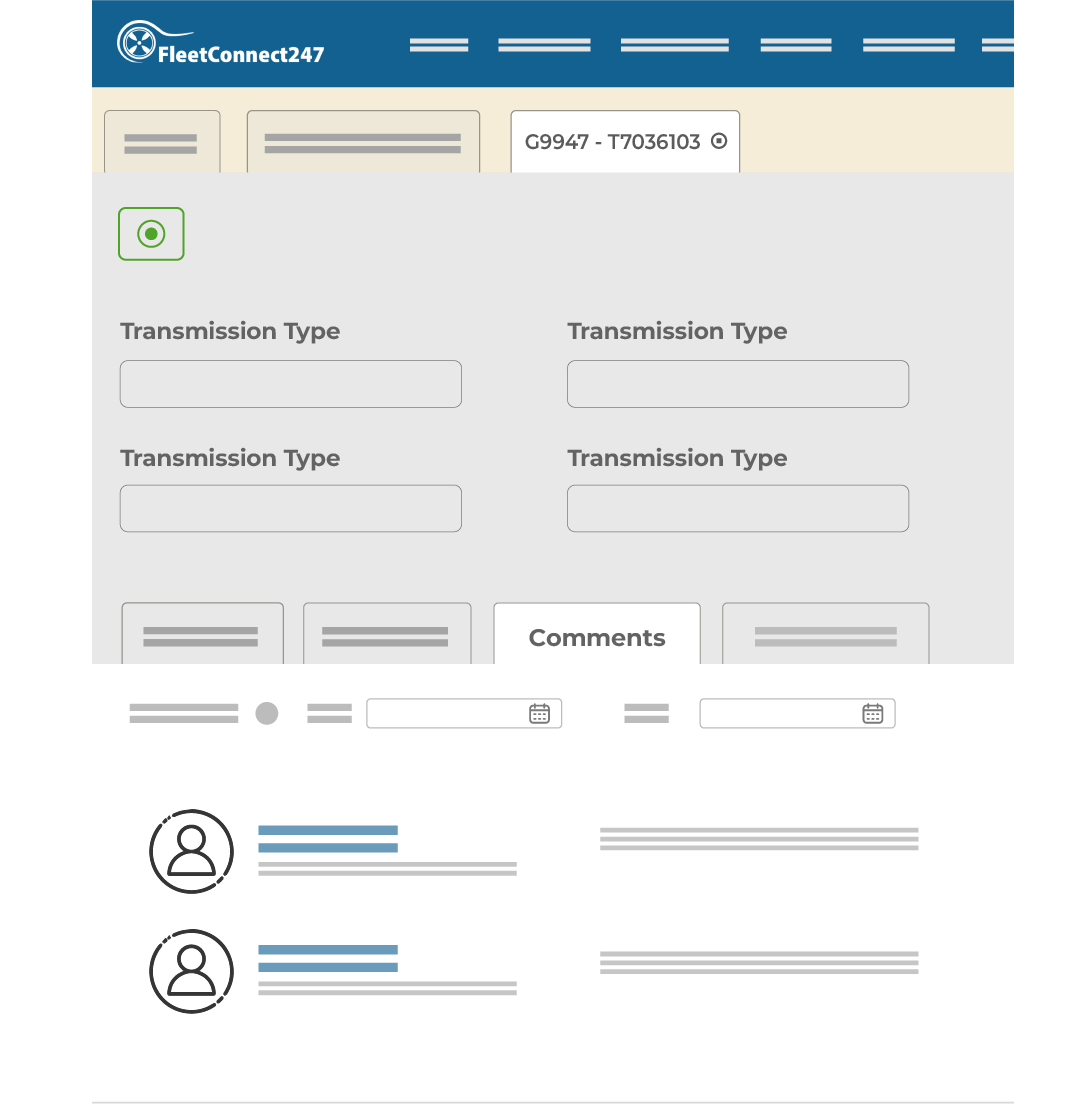Click the first navigation item in header

pos(439,45)
